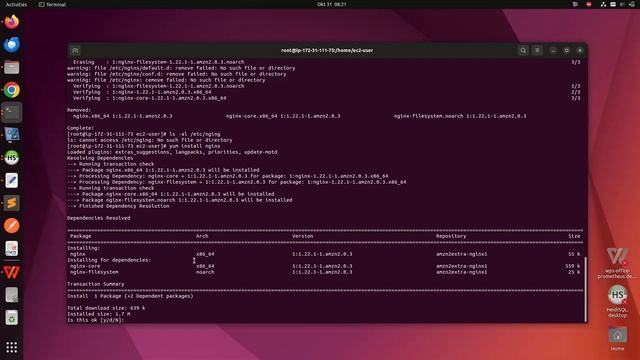This screenshot has height=360, width=640.
Task: Open the Activities overview
Action: pyautogui.click(x=16, y=4)
